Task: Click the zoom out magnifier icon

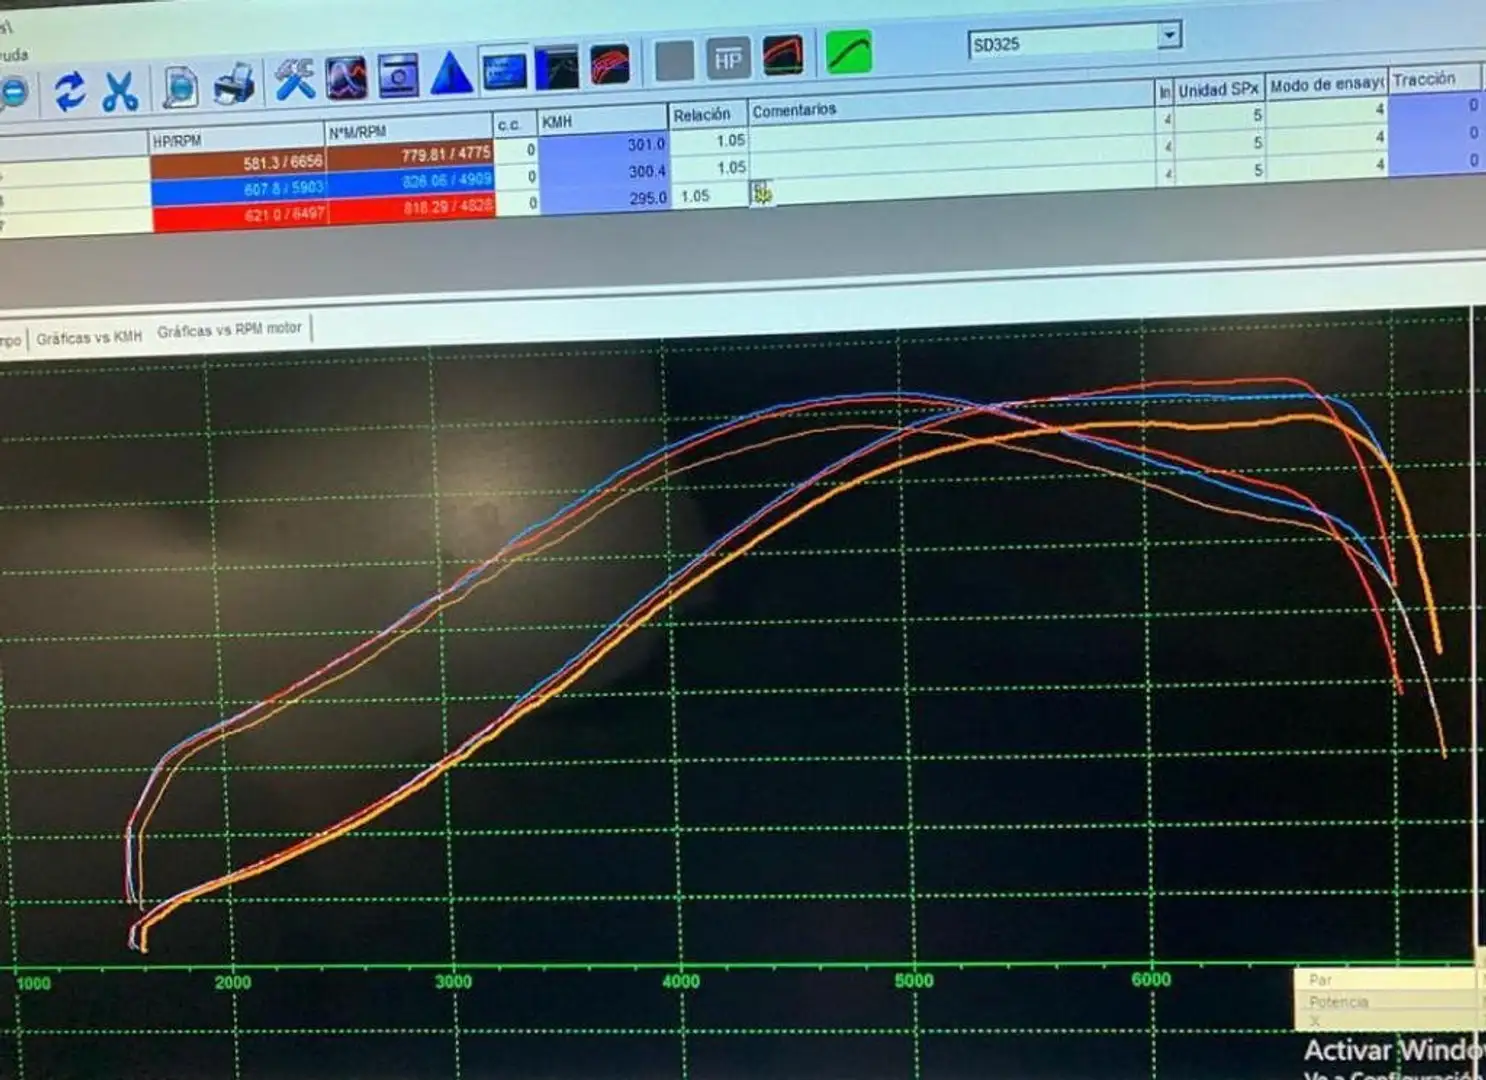Action: 14,93
